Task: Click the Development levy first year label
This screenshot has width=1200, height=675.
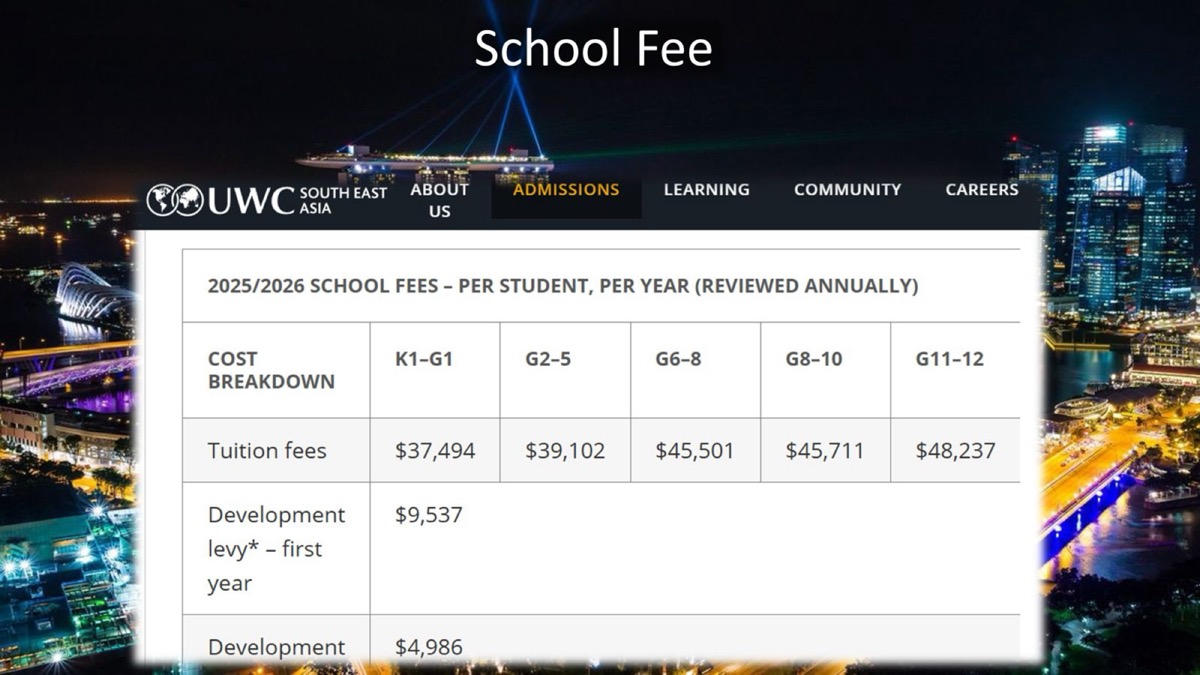Action: click(276, 549)
